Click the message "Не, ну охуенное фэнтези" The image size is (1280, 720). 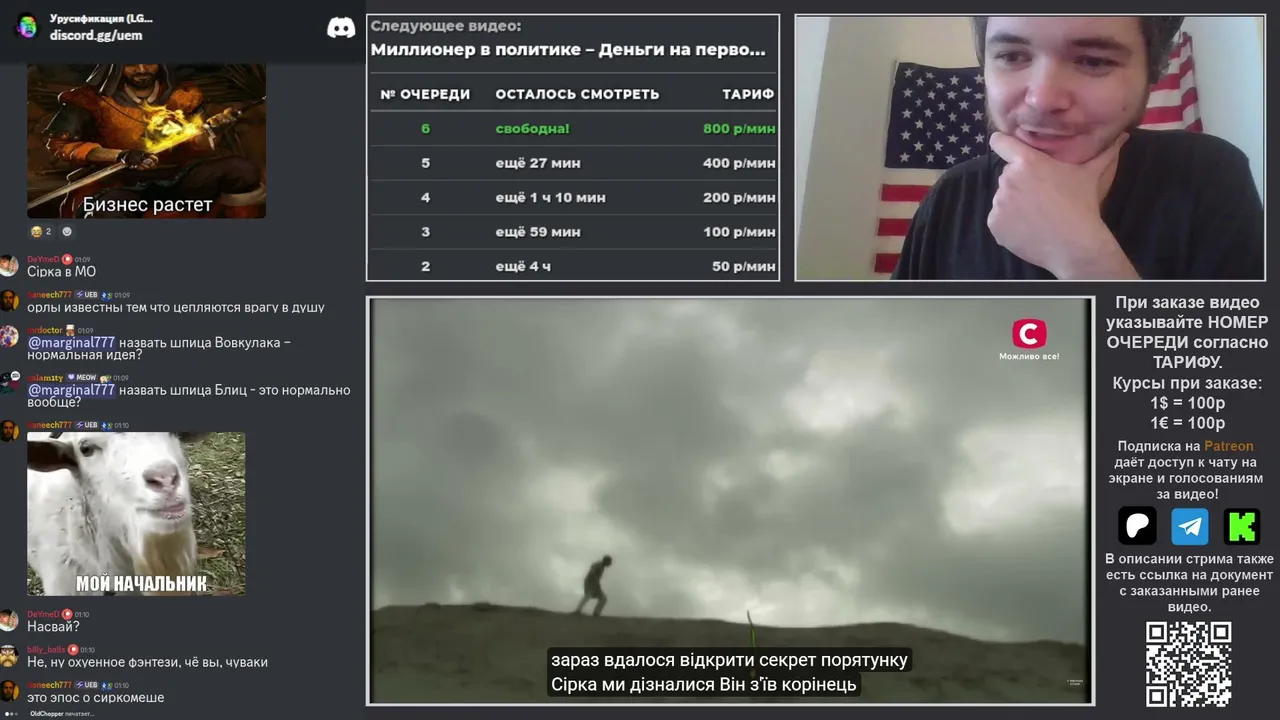pyautogui.click(x=147, y=662)
